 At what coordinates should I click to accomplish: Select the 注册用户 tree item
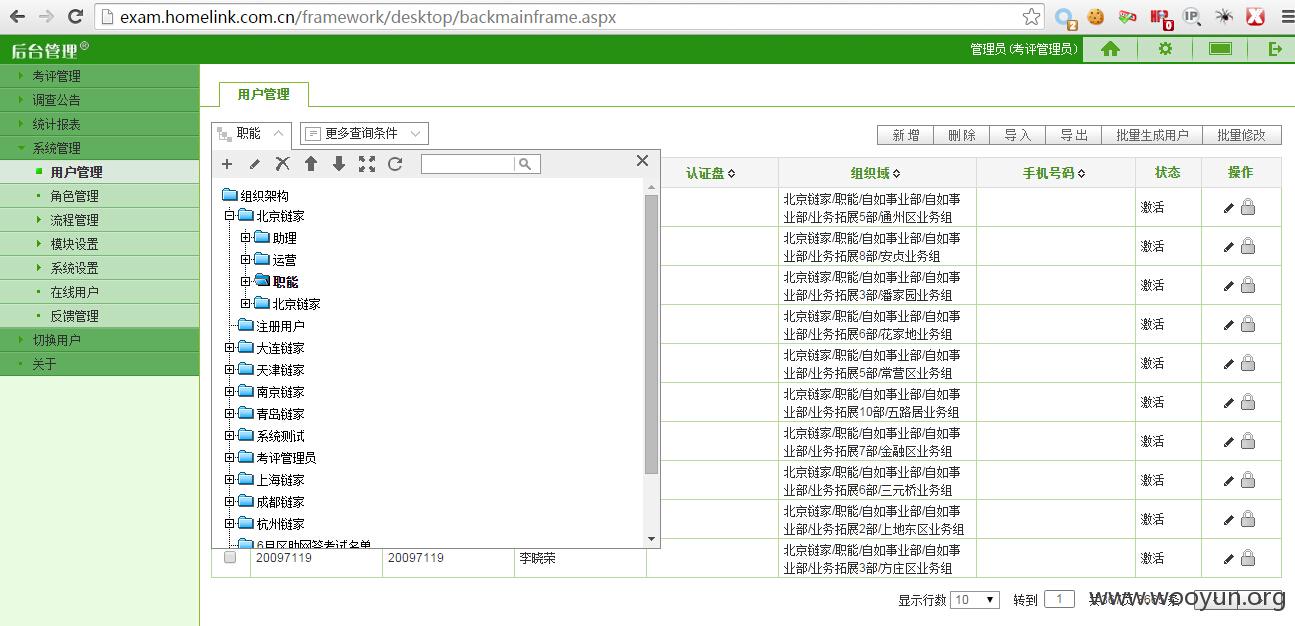[x=280, y=326]
